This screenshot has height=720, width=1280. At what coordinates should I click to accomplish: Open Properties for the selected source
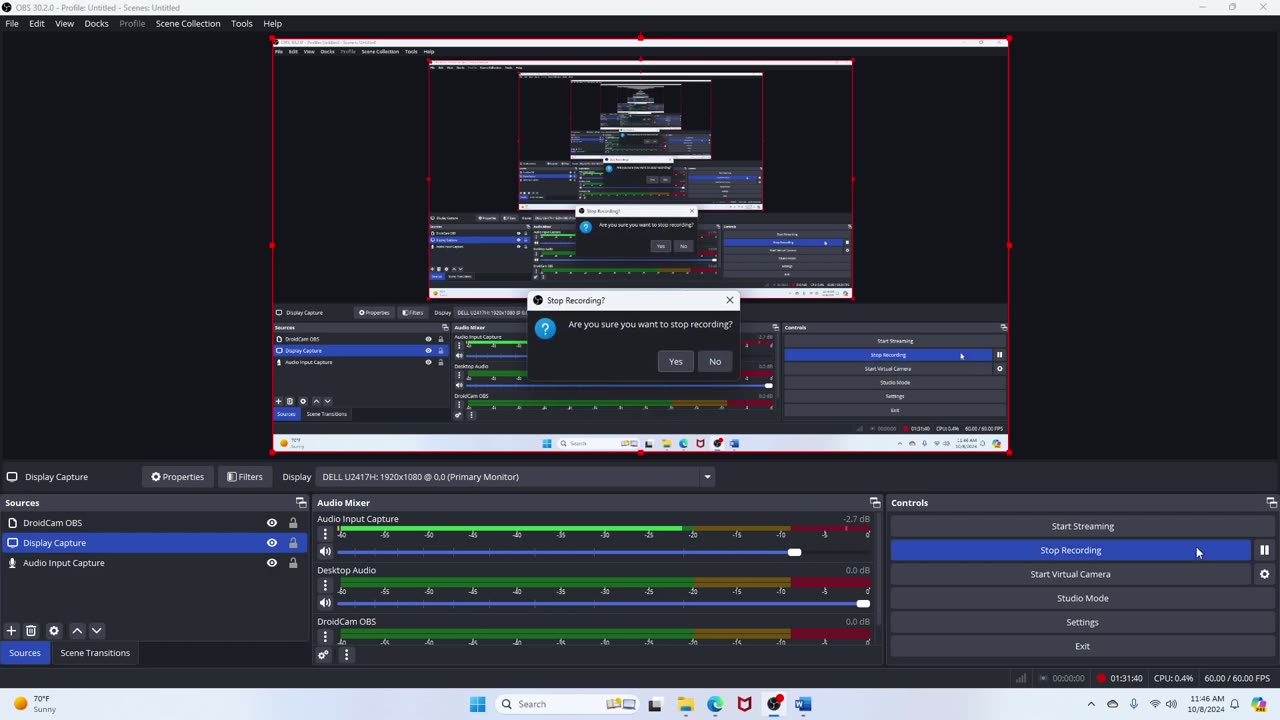coord(177,477)
